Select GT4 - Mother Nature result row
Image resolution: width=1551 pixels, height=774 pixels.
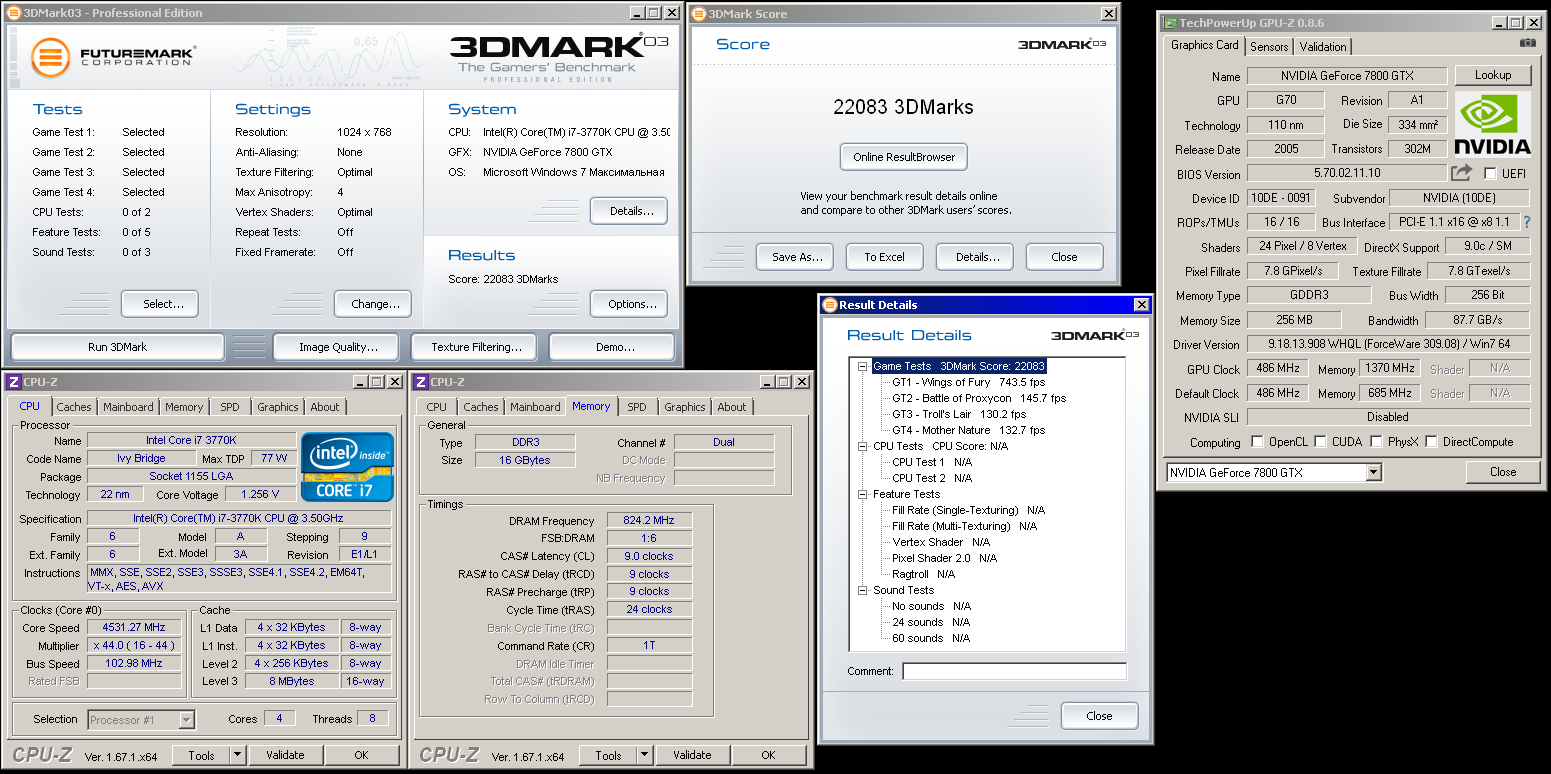click(x=969, y=430)
